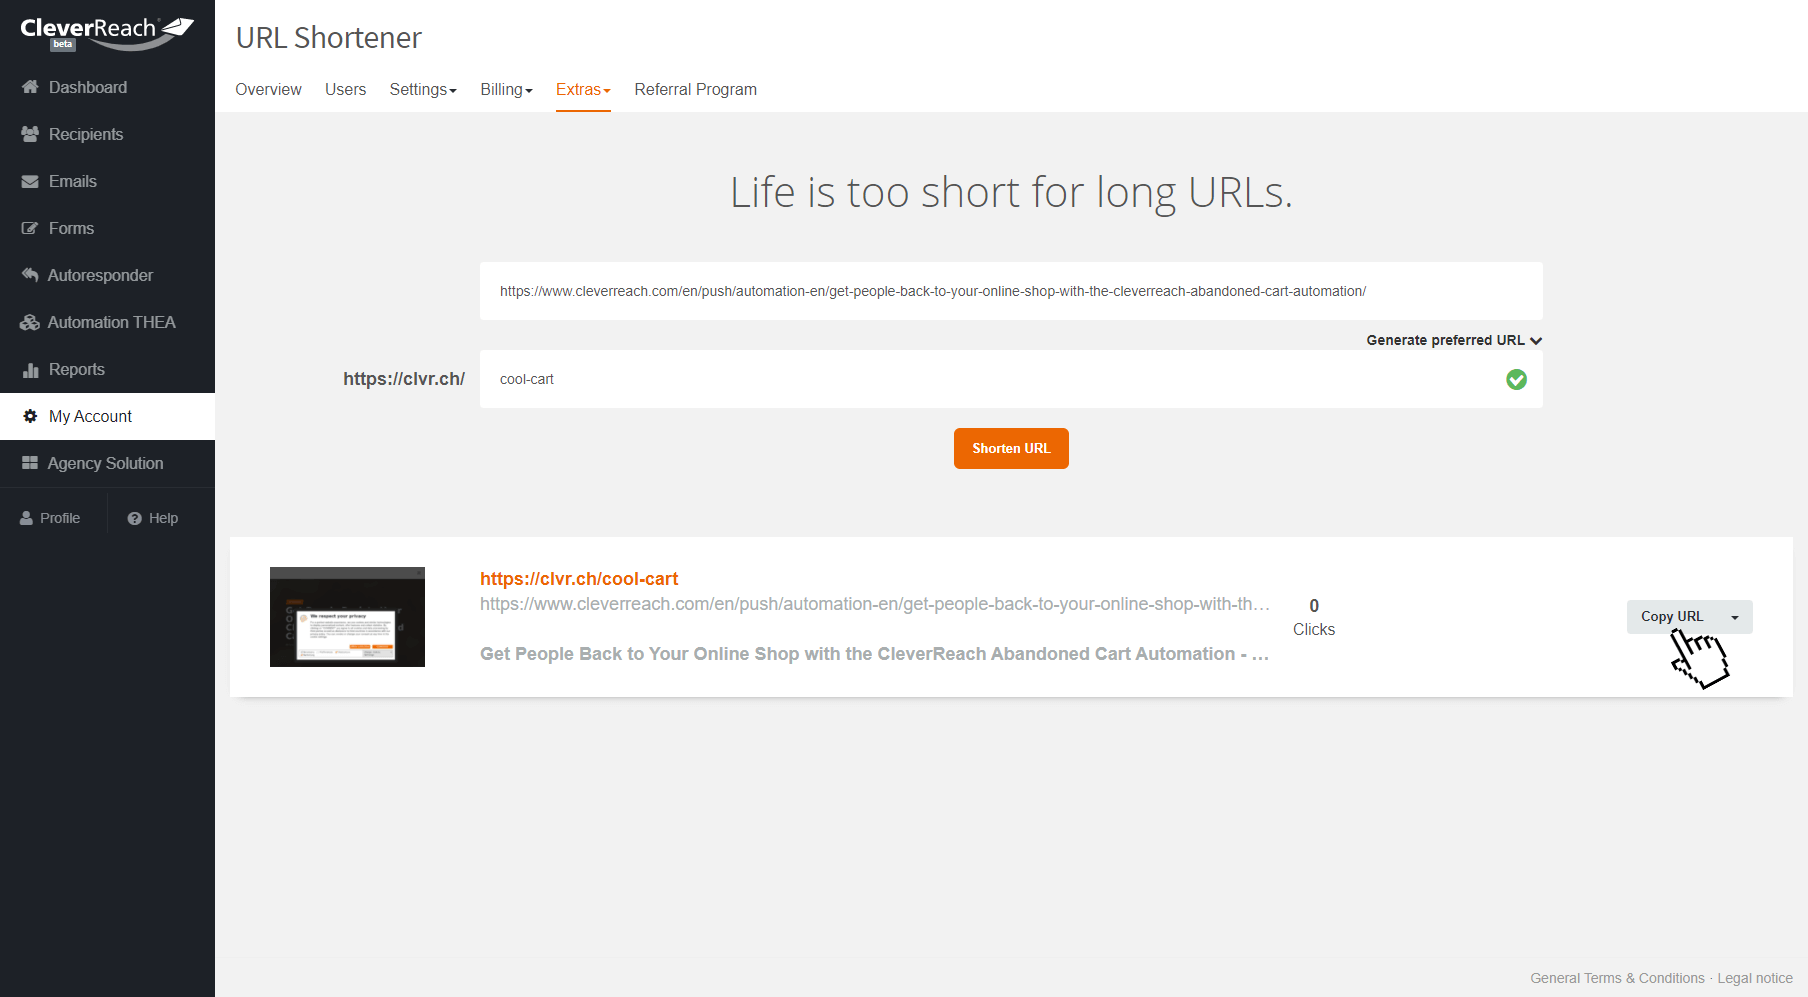
Task: Click the long URL input field
Action: pos(1011,291)
